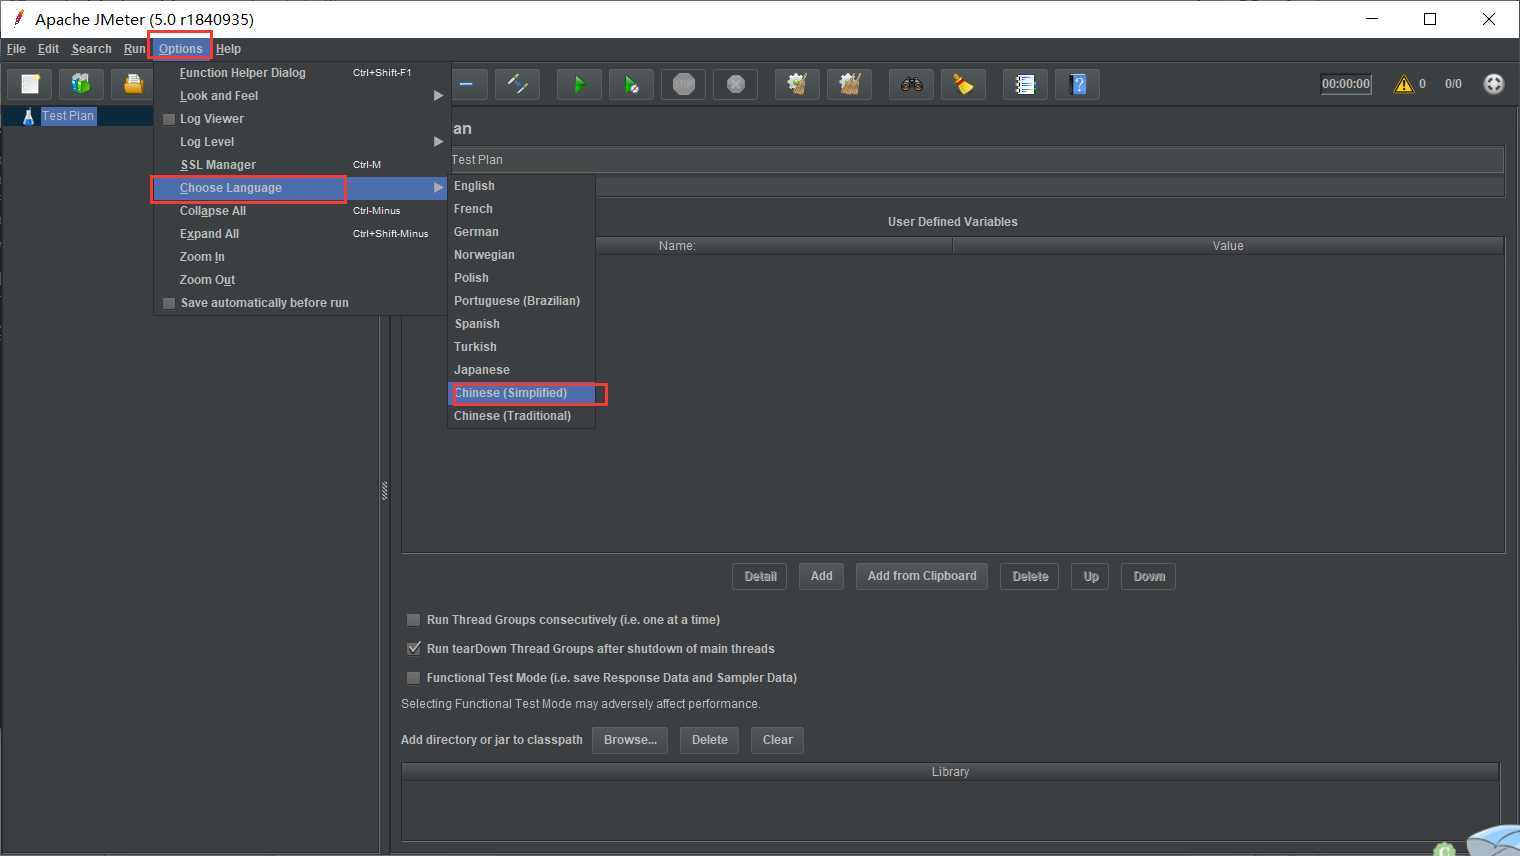Viewport: 1520px width, 856px height.
Task: Choose Portuguese (Brazilian) language
Action: point(521,301)
